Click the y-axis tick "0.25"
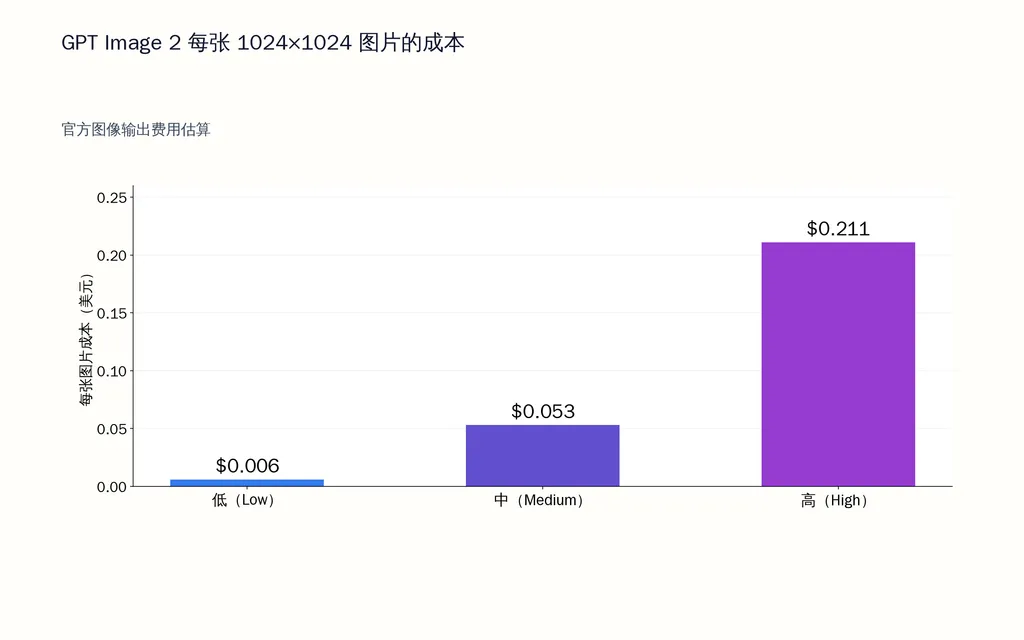 pos(112,198)
